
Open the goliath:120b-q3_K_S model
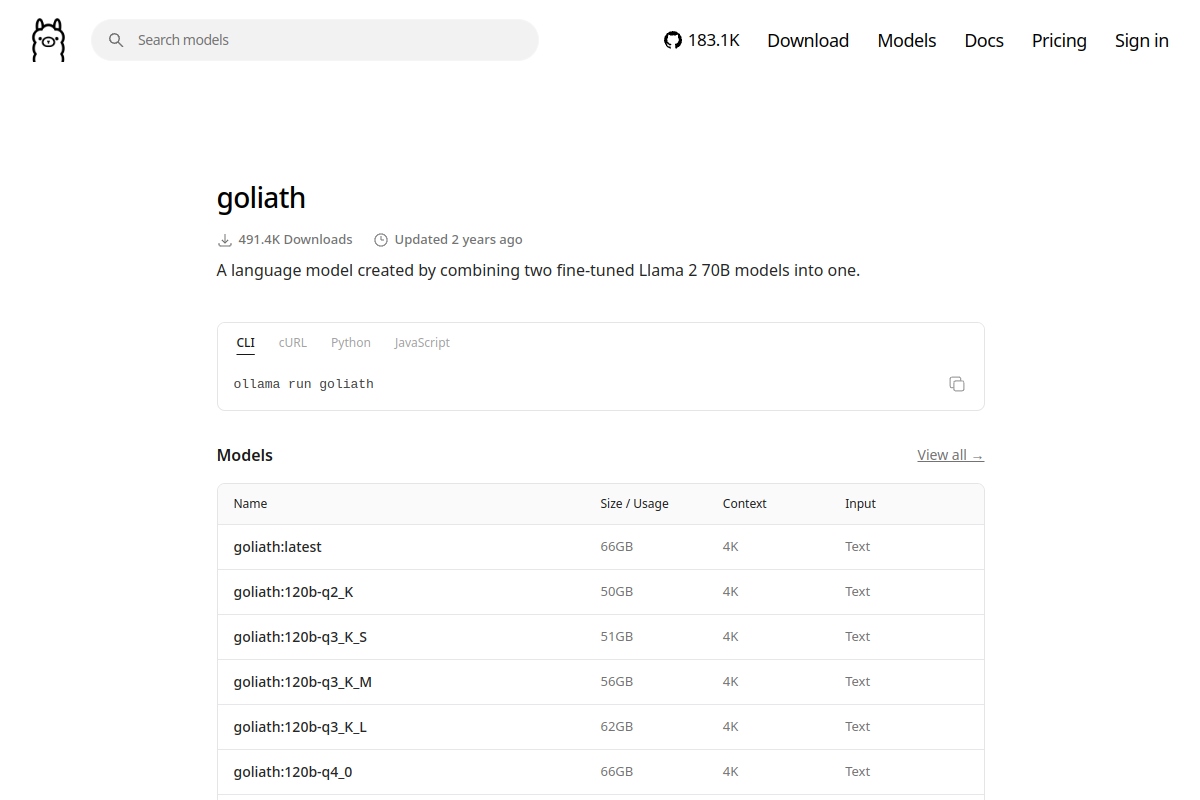click(300, 637)
